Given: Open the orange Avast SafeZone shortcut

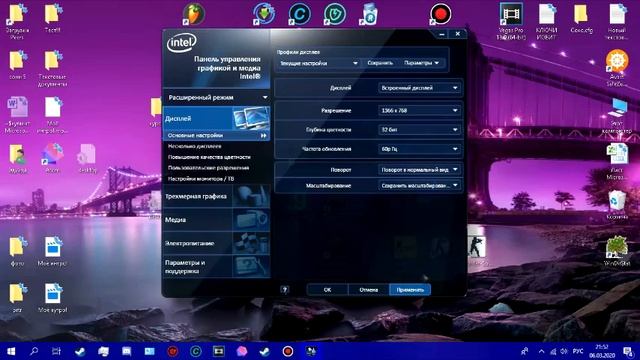Looking at the screenshot, I should click(x=617, y=68).
